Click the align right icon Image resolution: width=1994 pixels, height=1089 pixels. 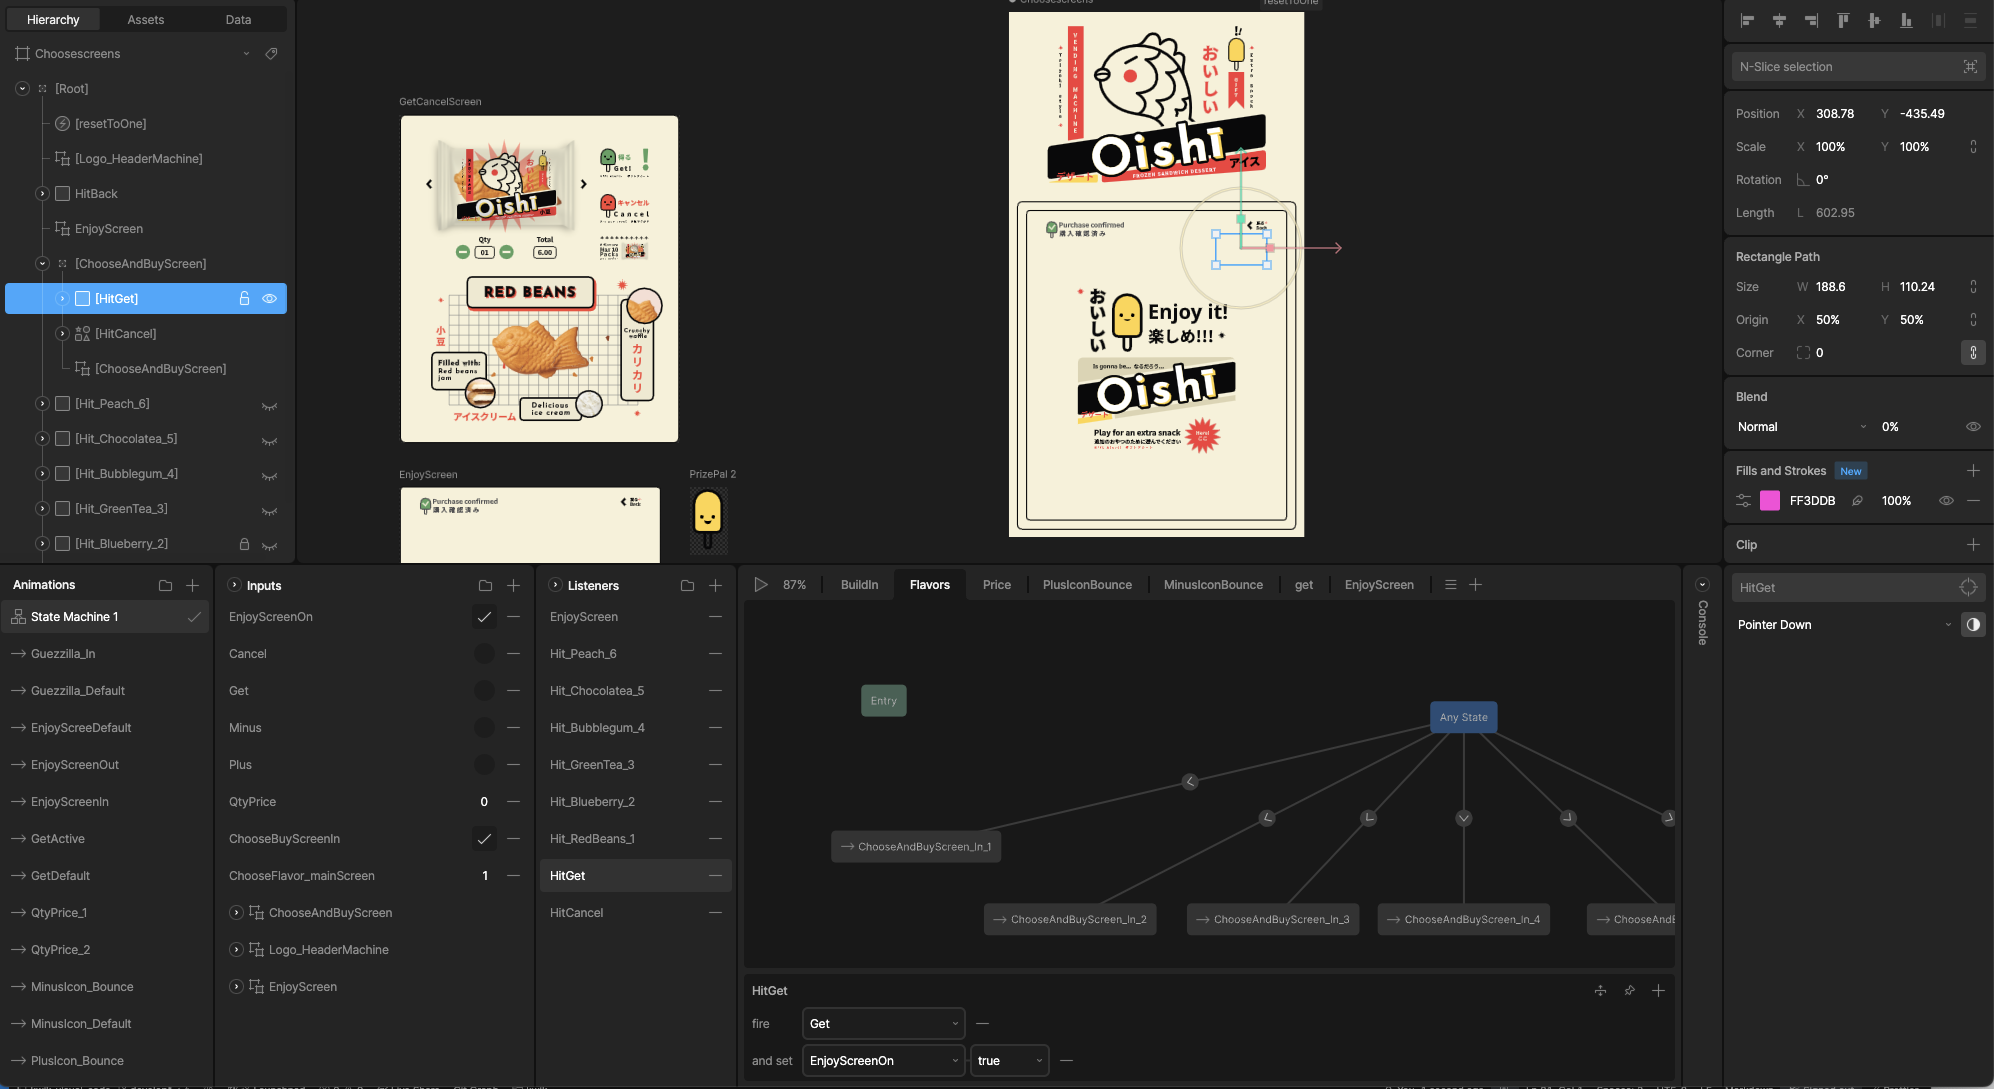point(1811,20)
